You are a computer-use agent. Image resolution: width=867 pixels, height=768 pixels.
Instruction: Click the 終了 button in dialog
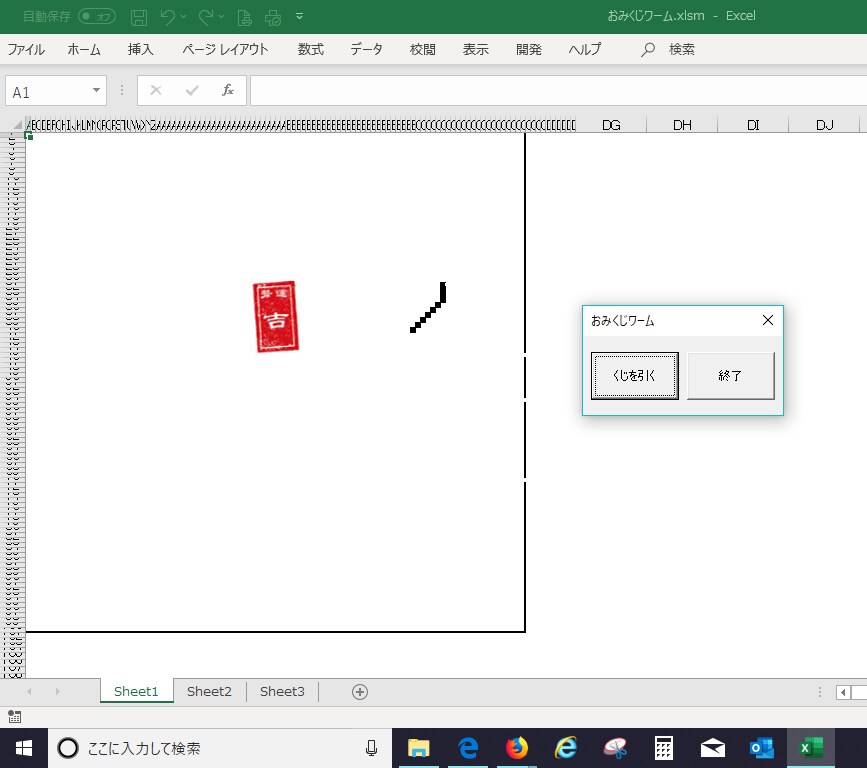pos(730,375)
